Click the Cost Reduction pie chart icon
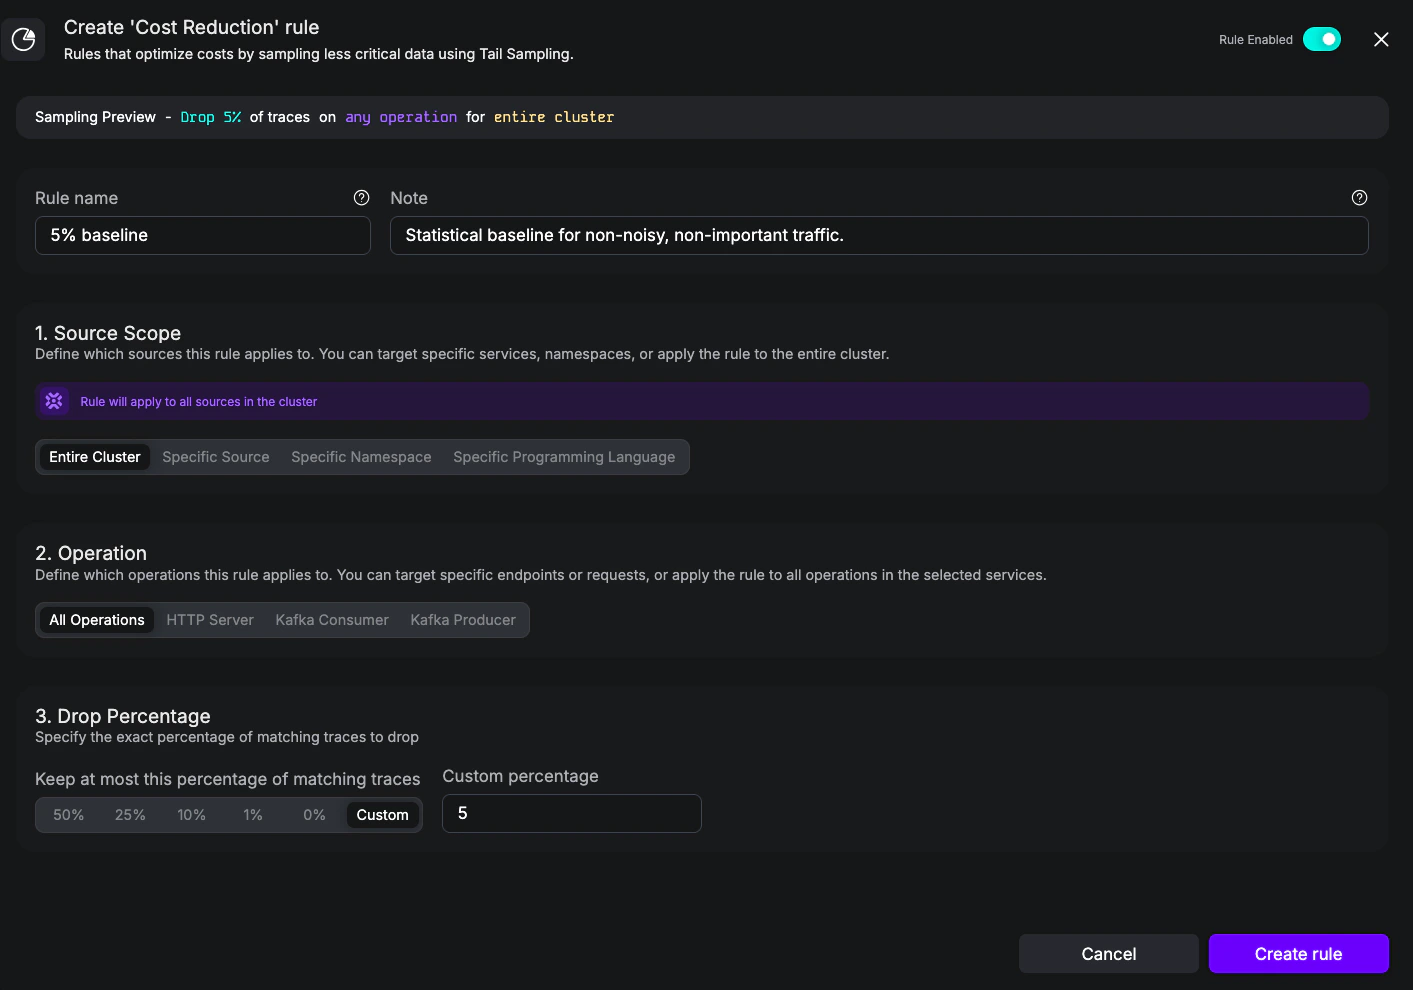 (23, 40)
